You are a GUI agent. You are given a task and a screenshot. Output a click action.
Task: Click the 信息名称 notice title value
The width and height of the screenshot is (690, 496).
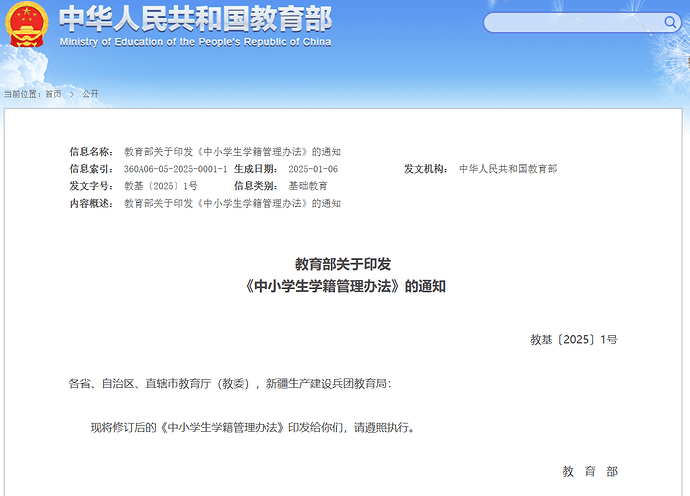[x=232, y=152]
